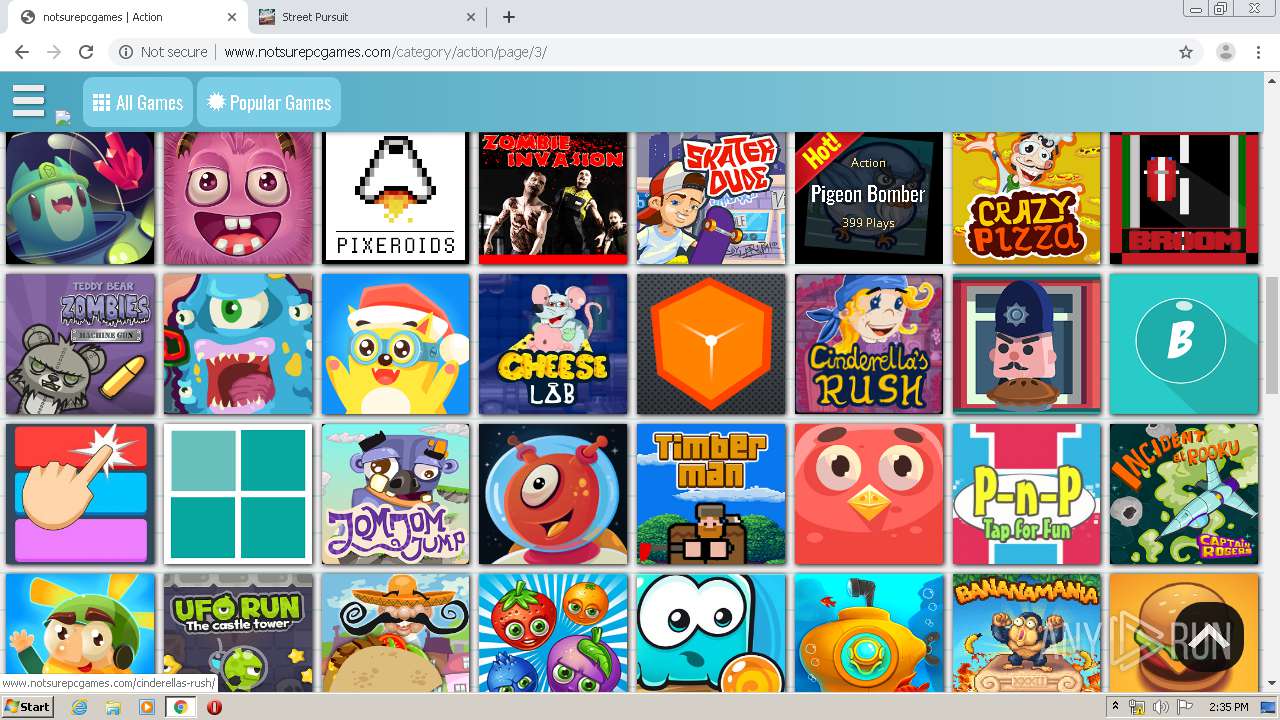The width and height of the screenshot is (1280, 720).
Task: Open the Skater Dude game tile
Action: [x=711, y=197]
